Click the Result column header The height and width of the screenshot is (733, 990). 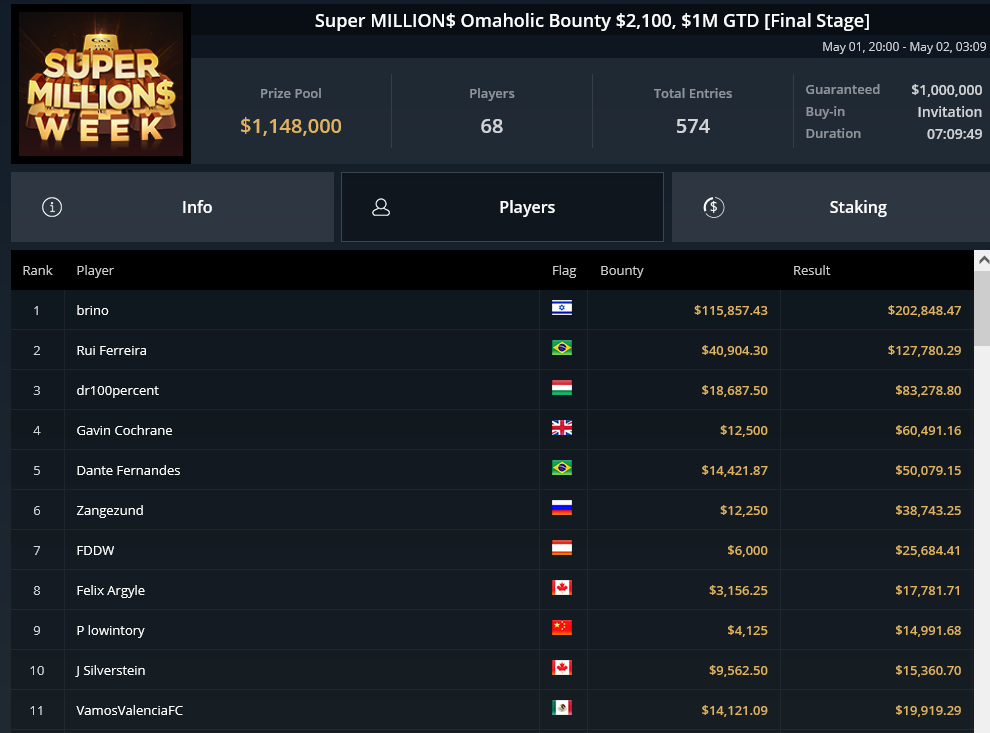[x=811, y=270]
